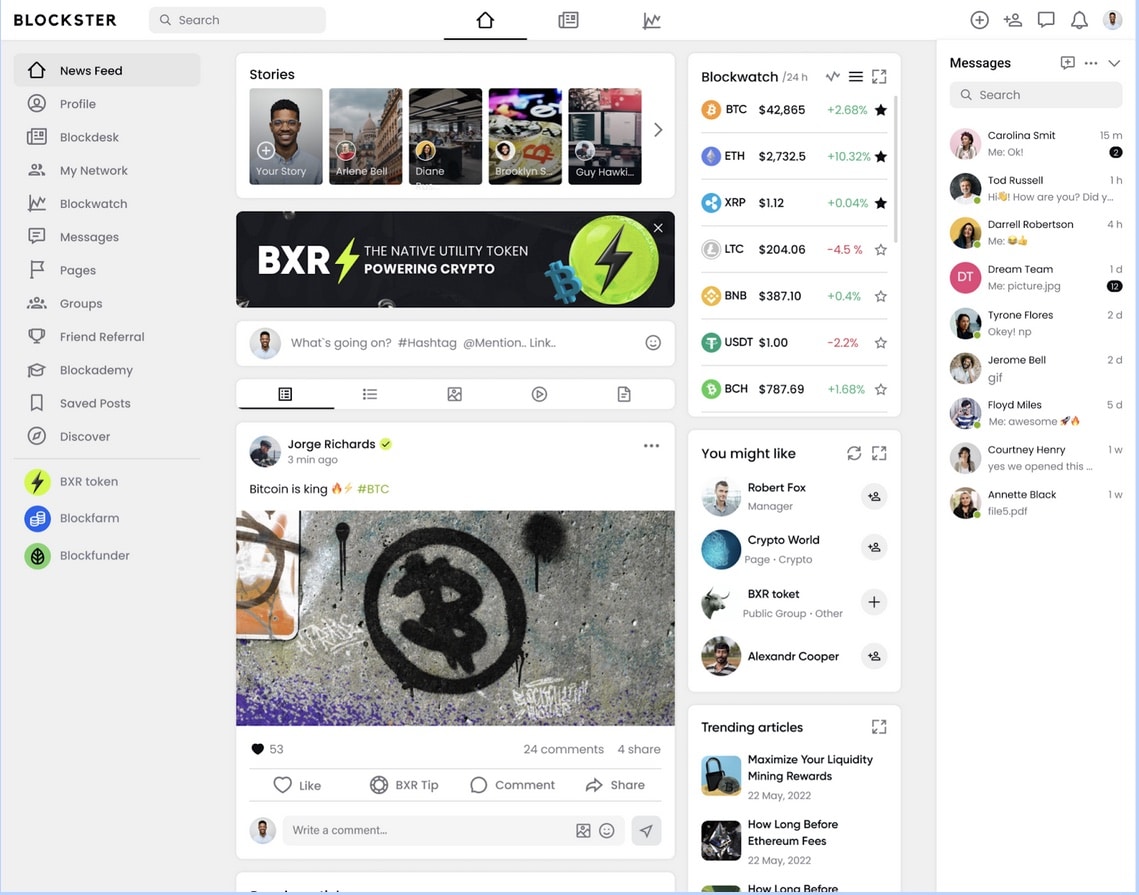Collapse the Messages panel chevron
This screenshot has width=1139, height=895.
pos(1114,63)
